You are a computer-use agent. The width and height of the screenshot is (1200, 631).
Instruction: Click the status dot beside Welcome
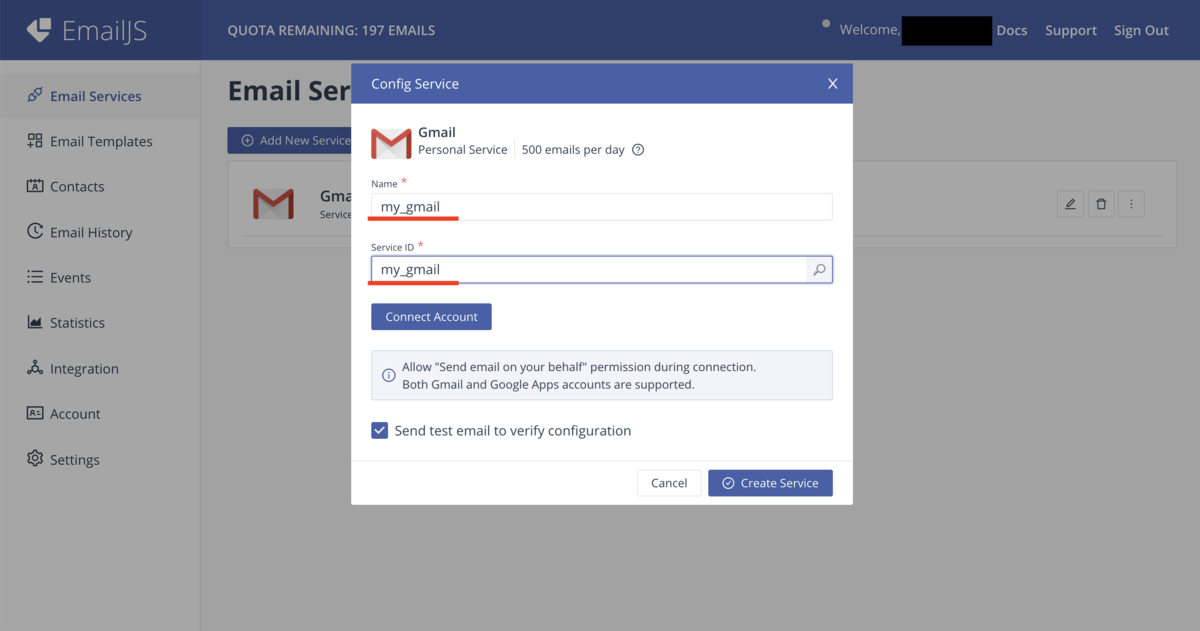click(825, 23)
